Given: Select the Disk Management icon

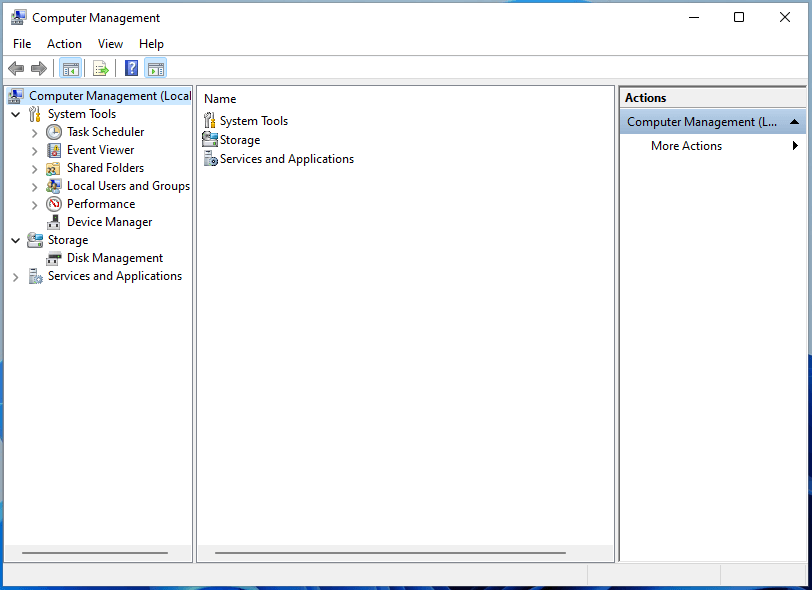Looking at the screenshot, I should point(55,257).
